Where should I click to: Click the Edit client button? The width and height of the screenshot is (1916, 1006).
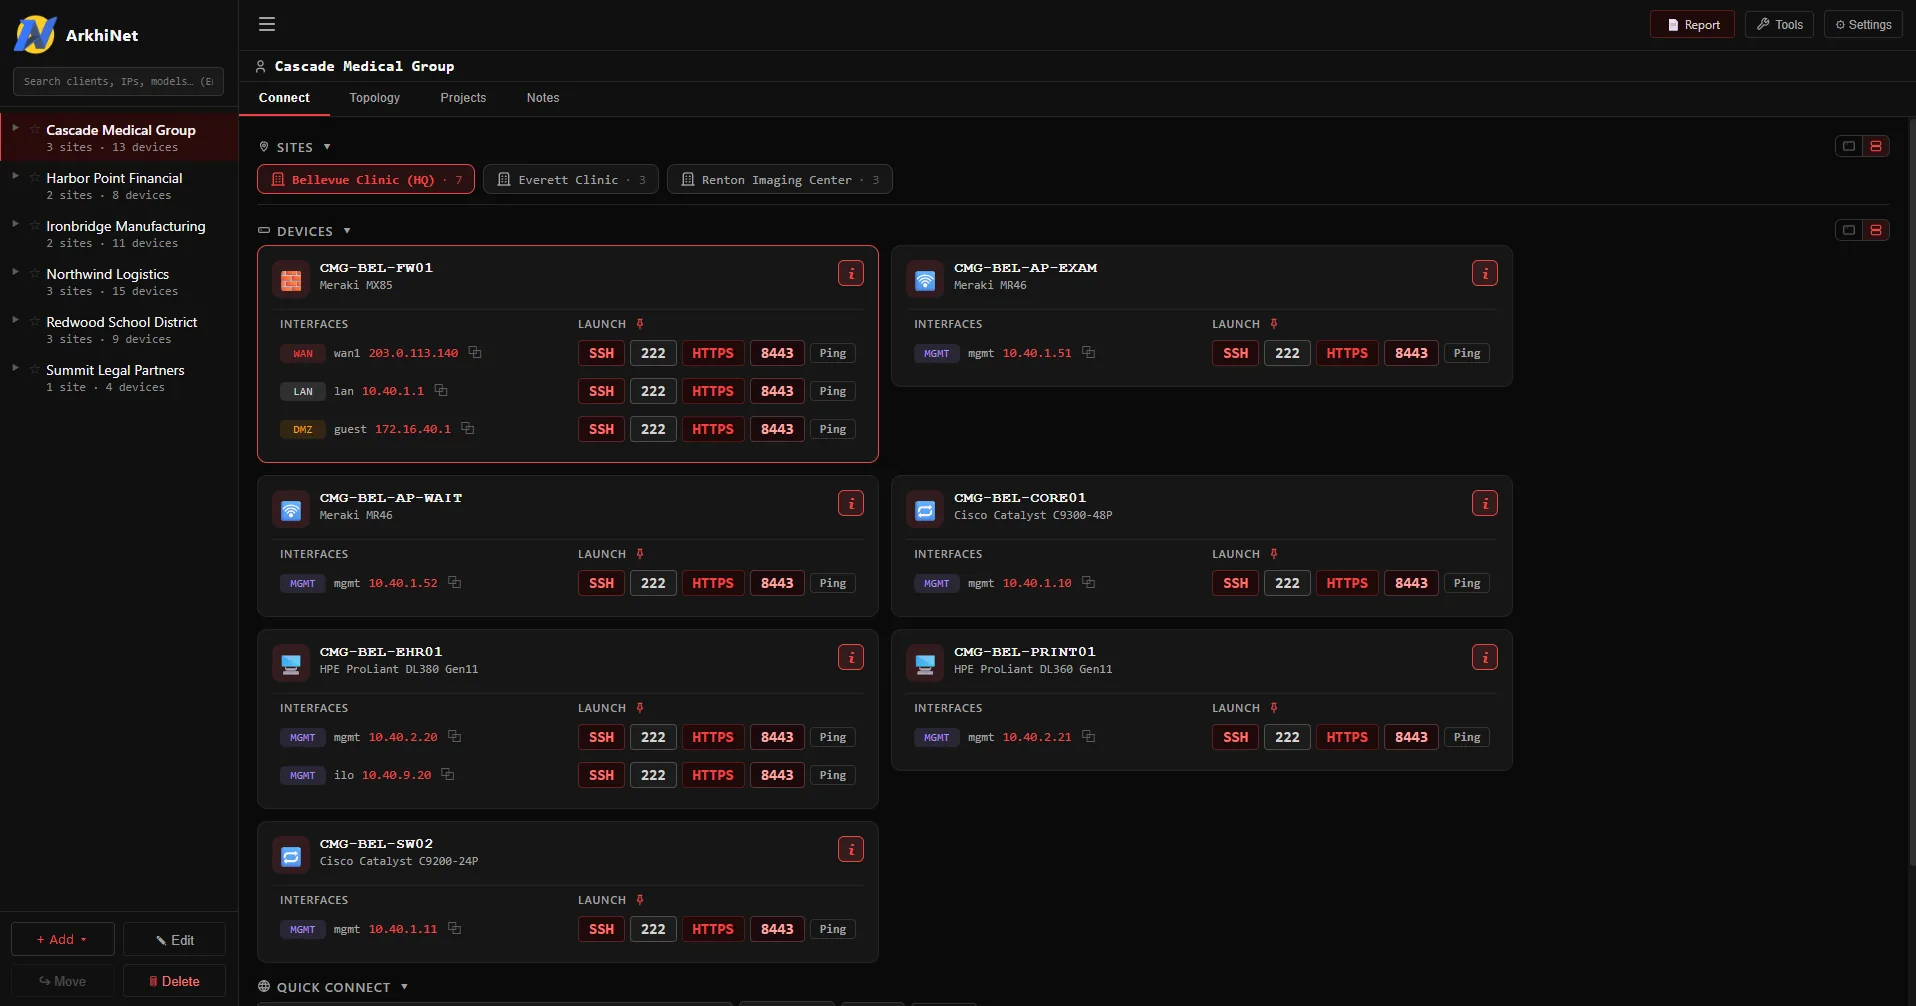(x=175, y=939)
